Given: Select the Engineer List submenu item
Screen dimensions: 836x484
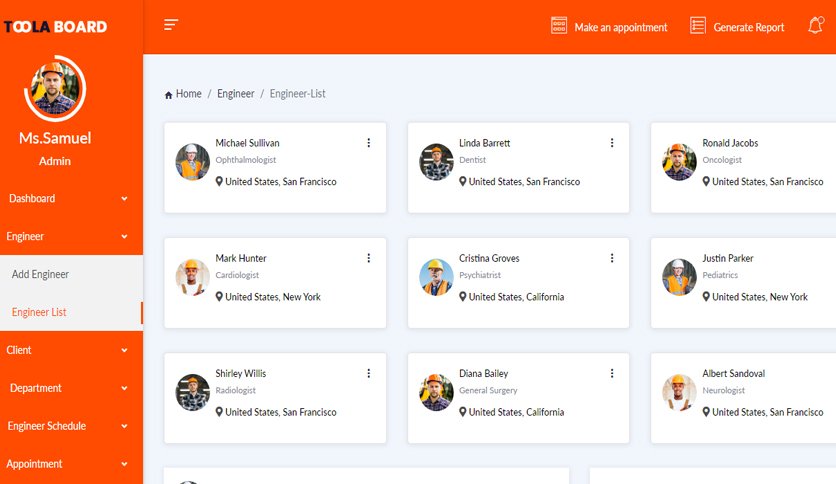Looking at the screenshot, I should [x=71, y=312].
